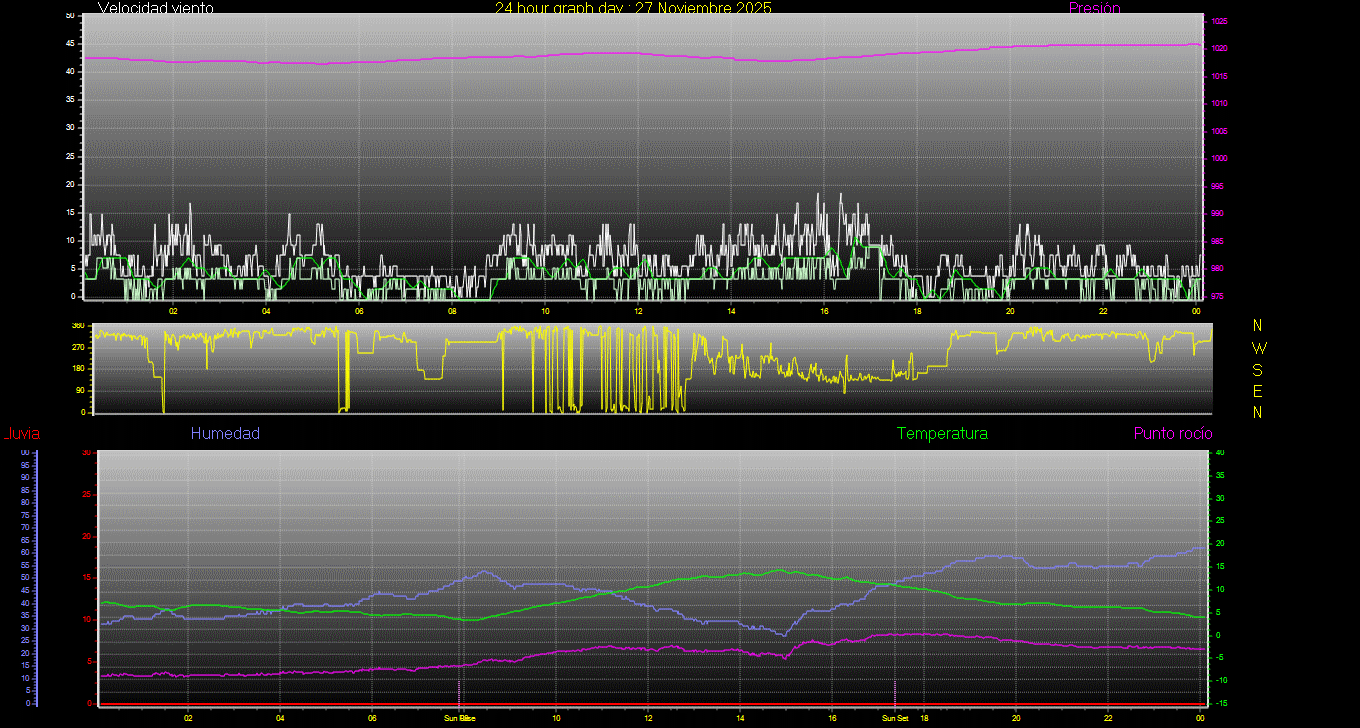The height and width of the screenshot is (728, 1360).
Task: Select the 'Punto rocío' legend label
Action: (x=1172, y=434)
